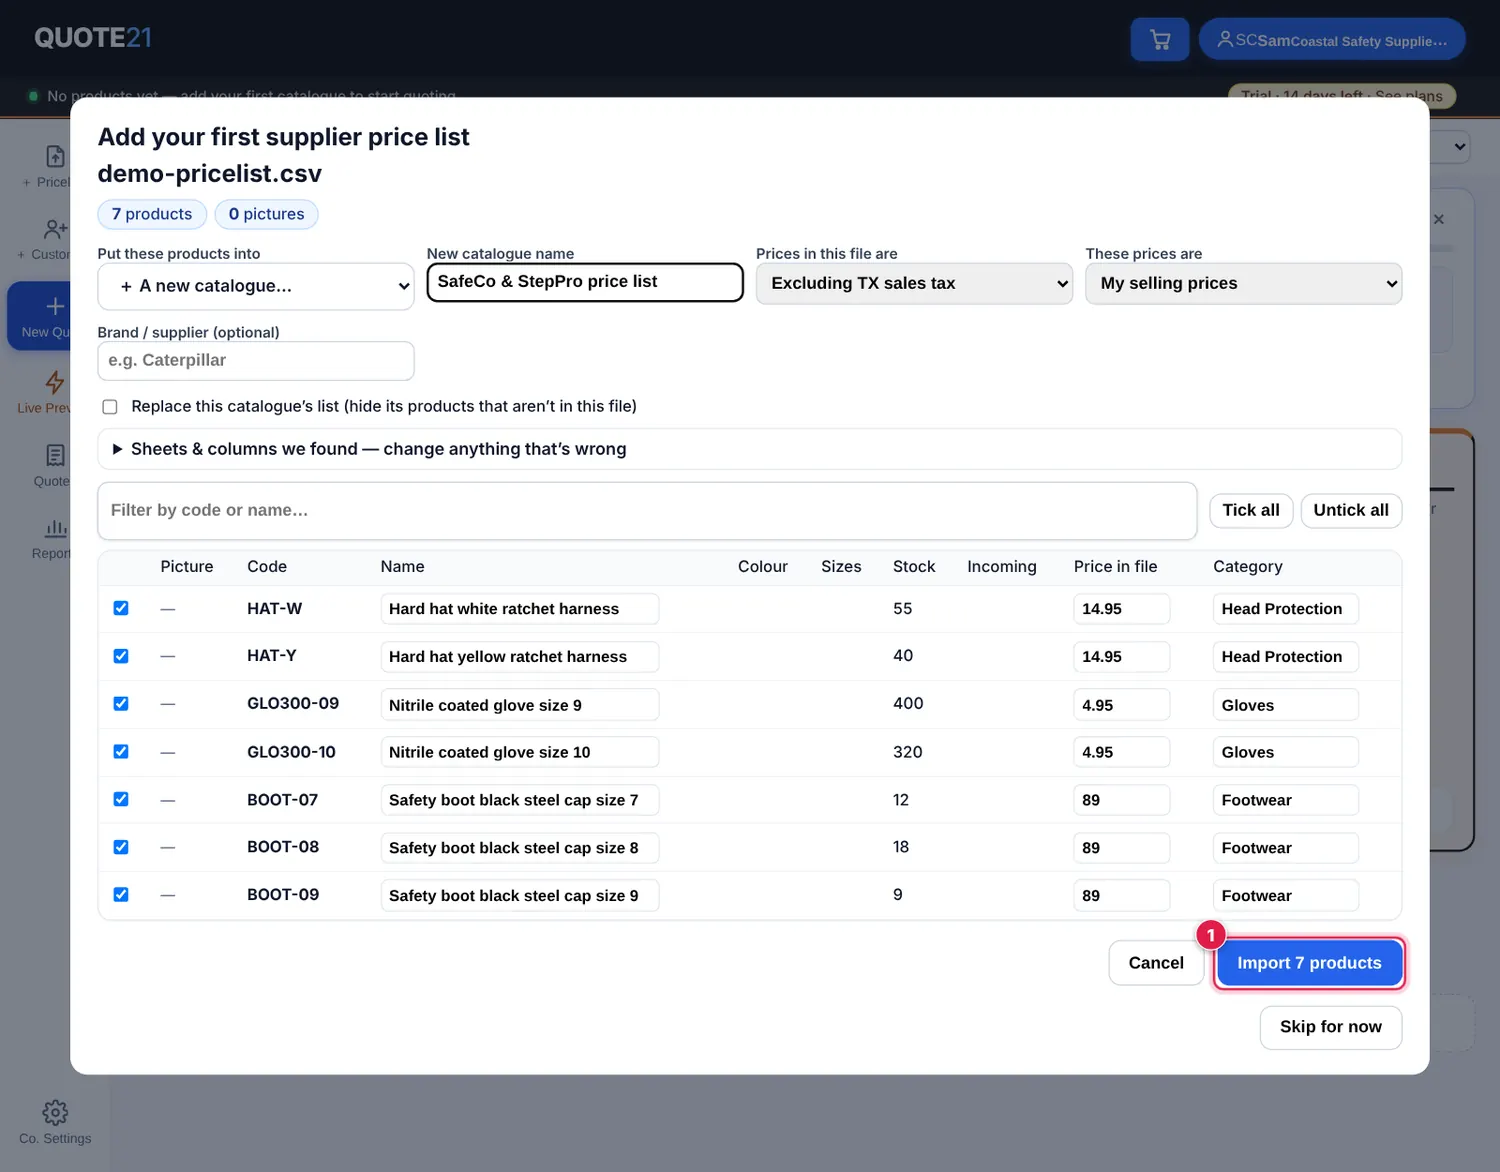Expand Sheets & columns we found section
Screen dimensions: 1500x1172
[x=750, y=449]
